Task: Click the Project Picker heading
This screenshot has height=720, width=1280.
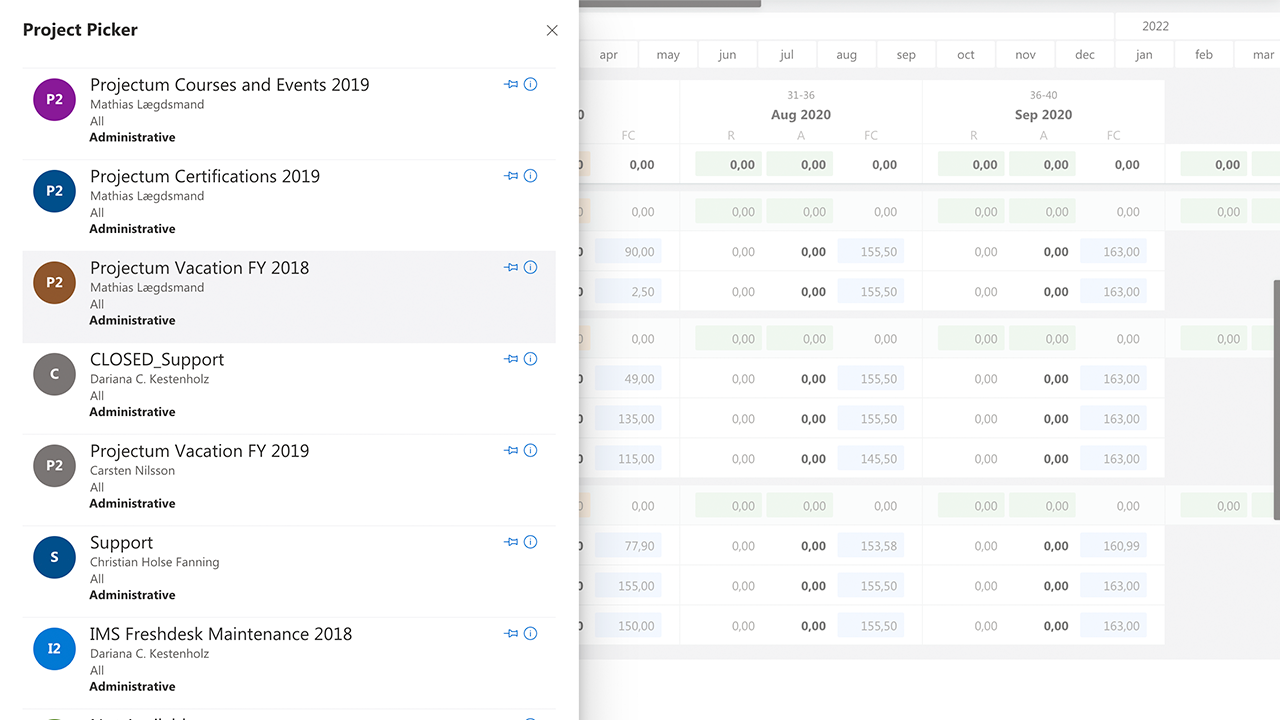Action: coord(80,30)
